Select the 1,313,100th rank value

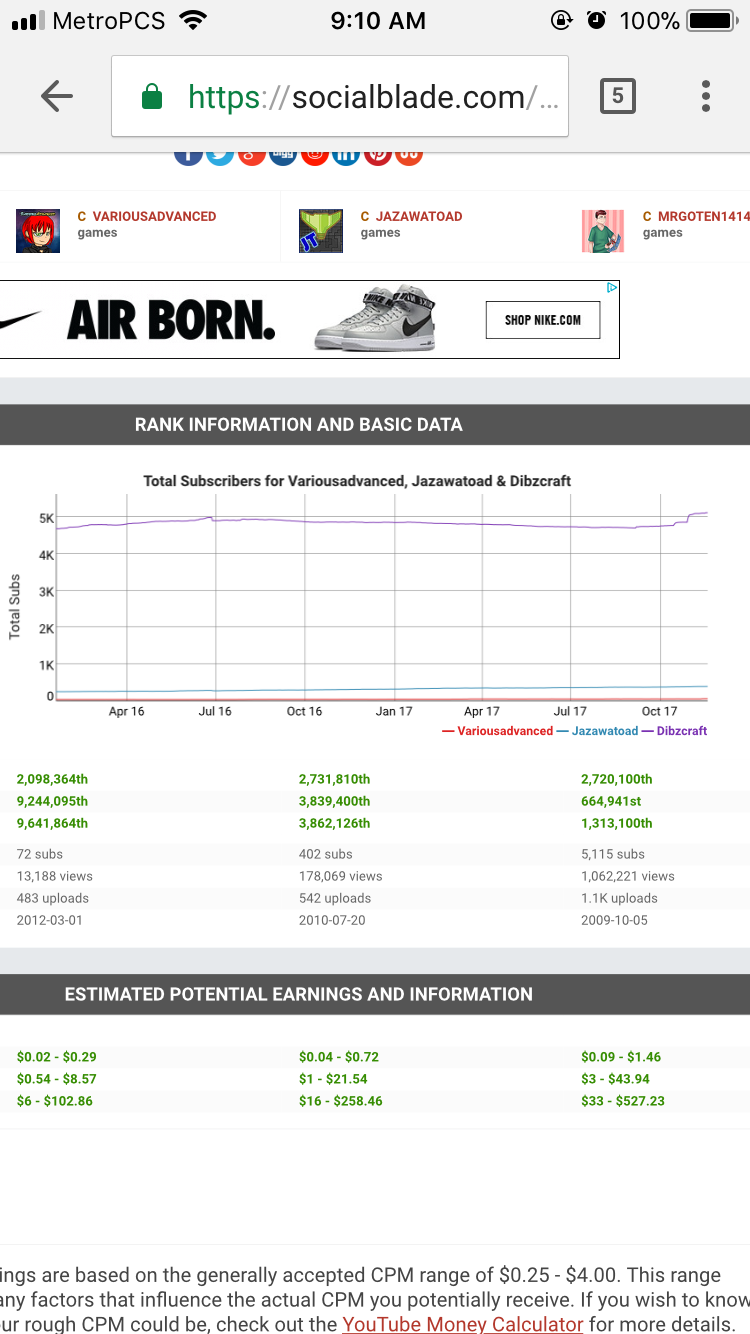point(616,823)
